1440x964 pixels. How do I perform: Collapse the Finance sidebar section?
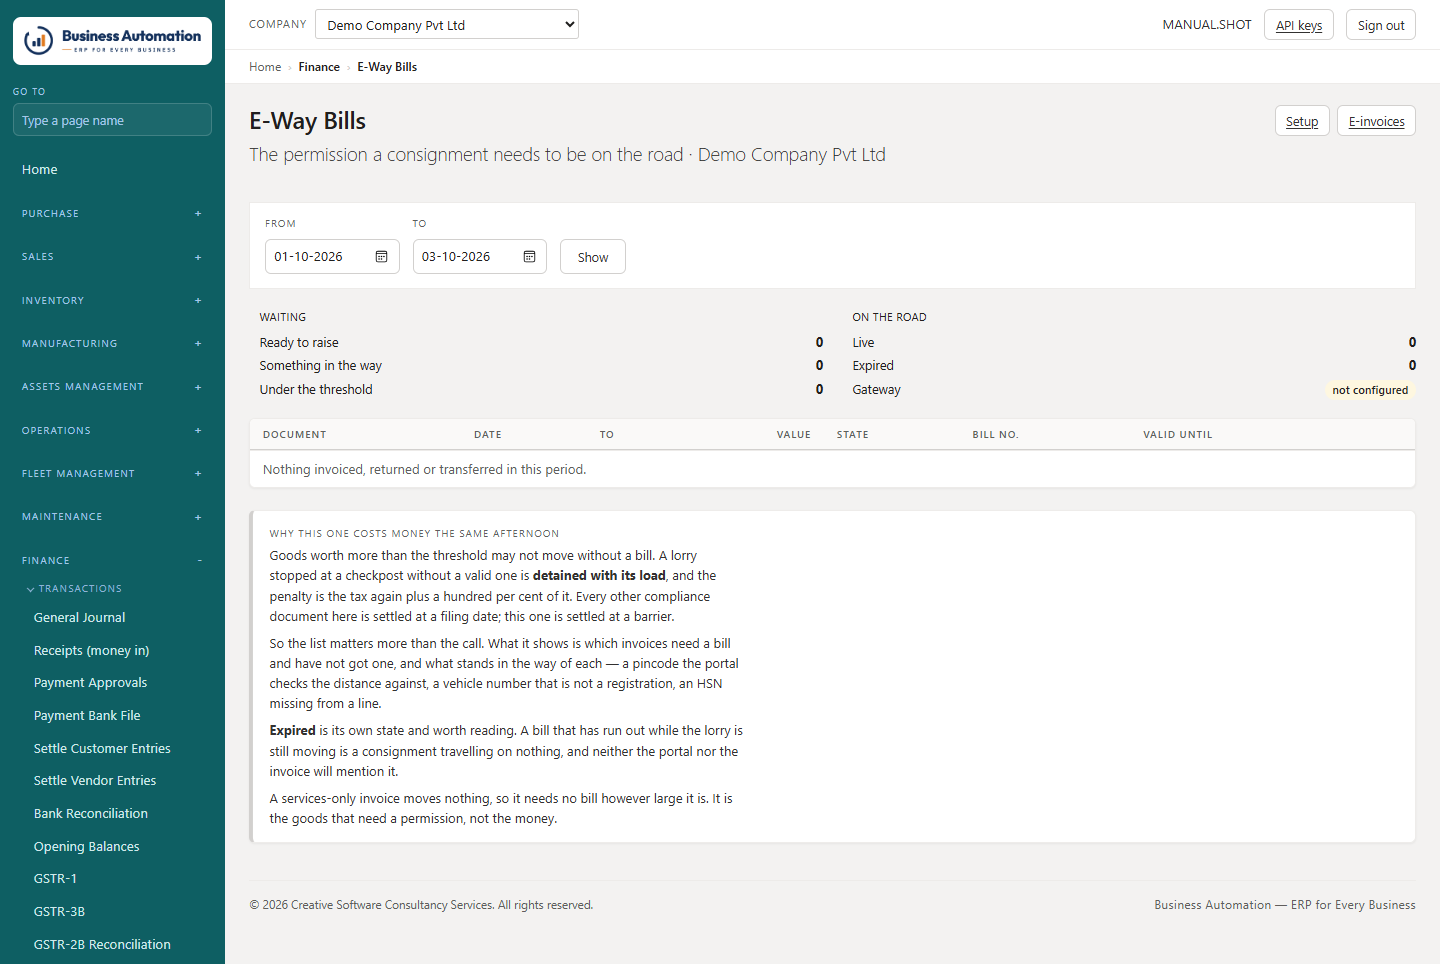(112, 560)
